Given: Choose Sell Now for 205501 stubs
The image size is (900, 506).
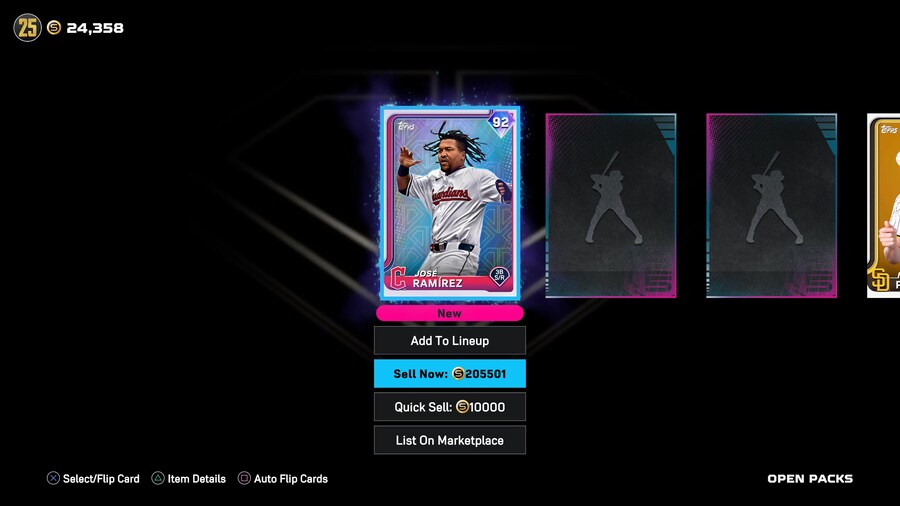Looking at the screenshot, I should (x=449, y=373).
